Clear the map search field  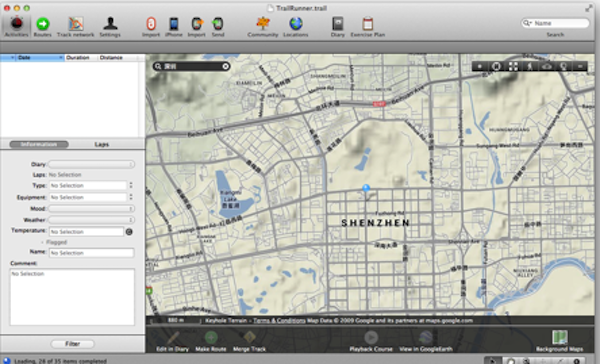(x=226, y=66)
